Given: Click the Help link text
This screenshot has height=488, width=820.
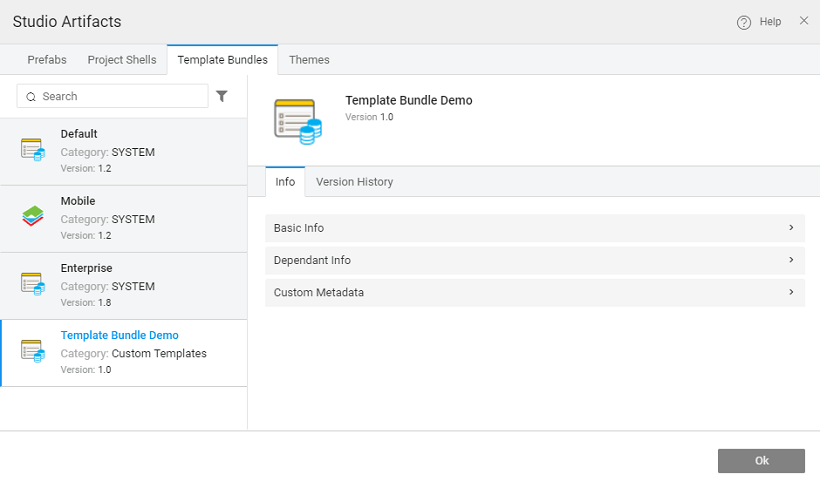Looking at the screenshot, I should [x=770, y=22].
